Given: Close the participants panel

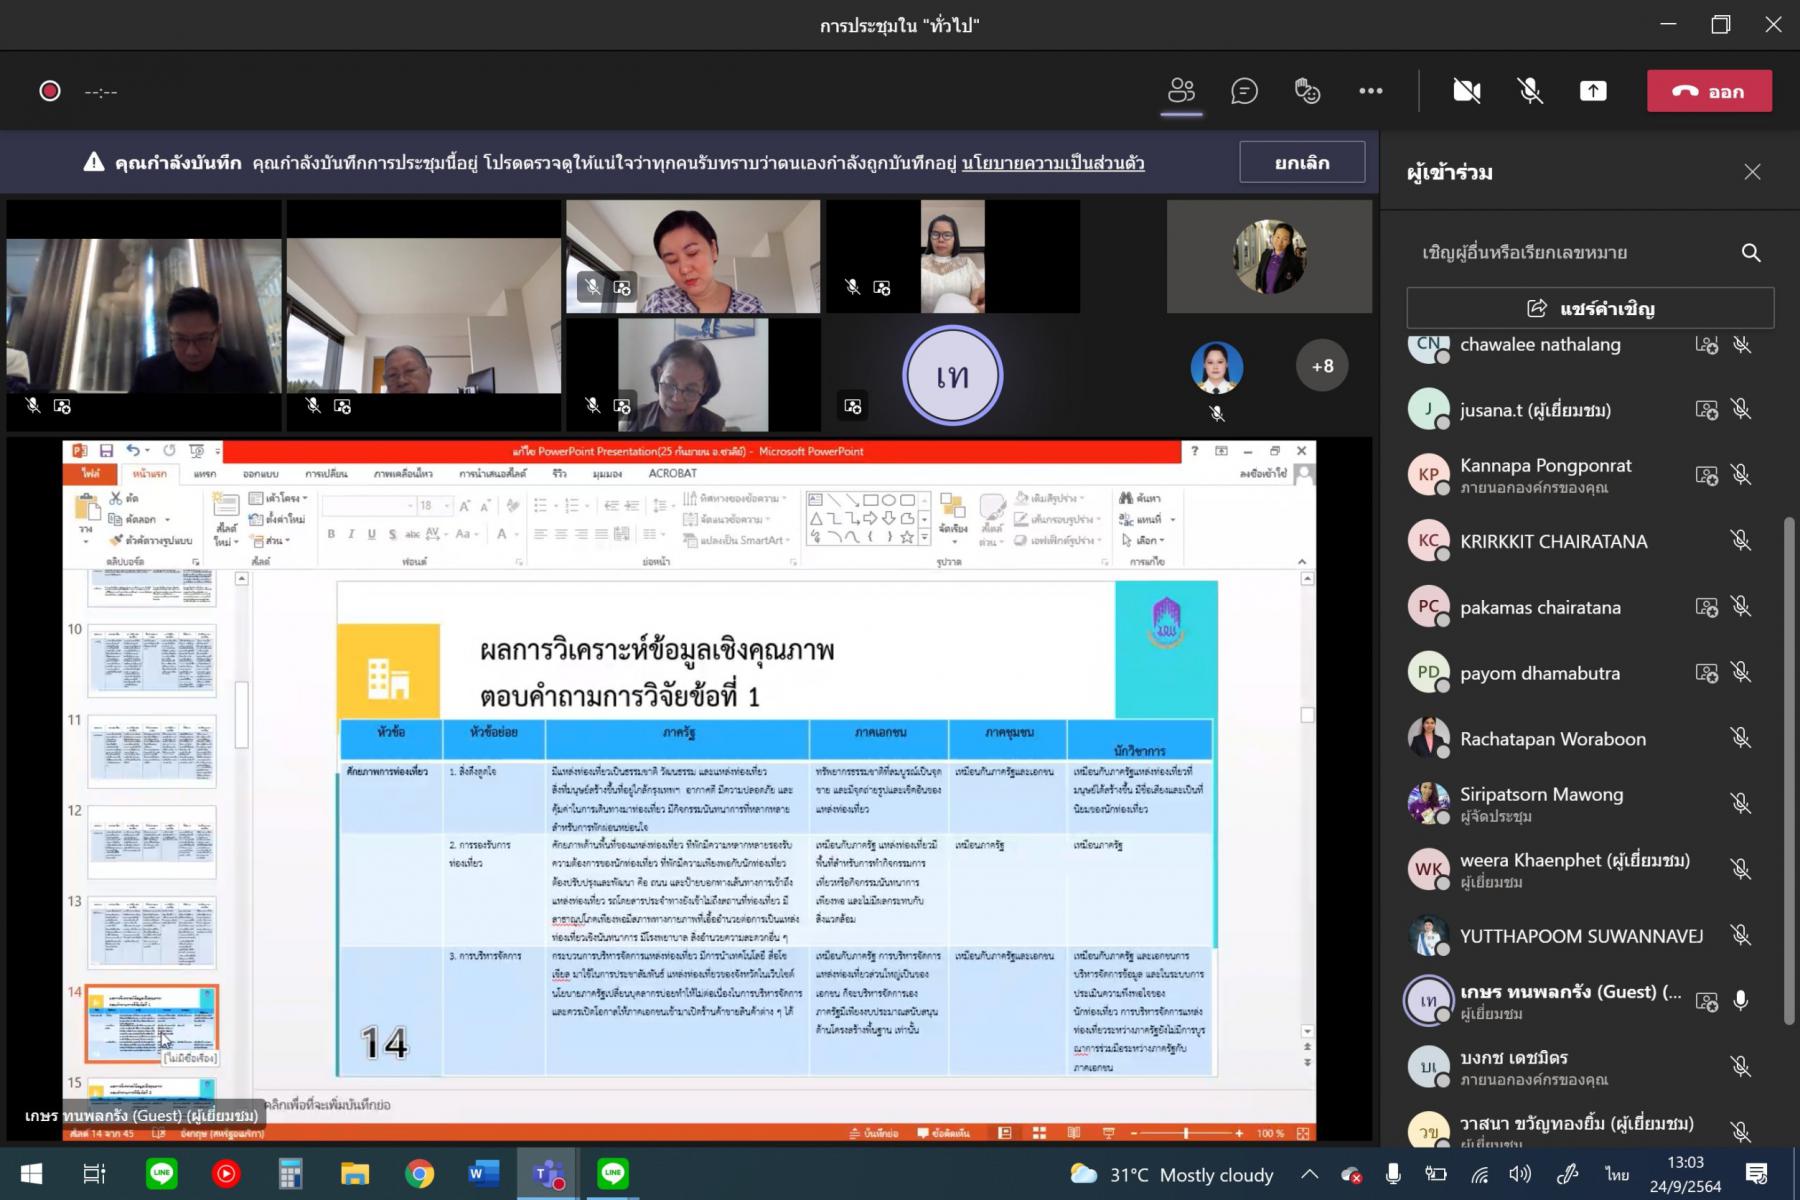Looking at the screenshot, I should click(x=1752, y=172).
